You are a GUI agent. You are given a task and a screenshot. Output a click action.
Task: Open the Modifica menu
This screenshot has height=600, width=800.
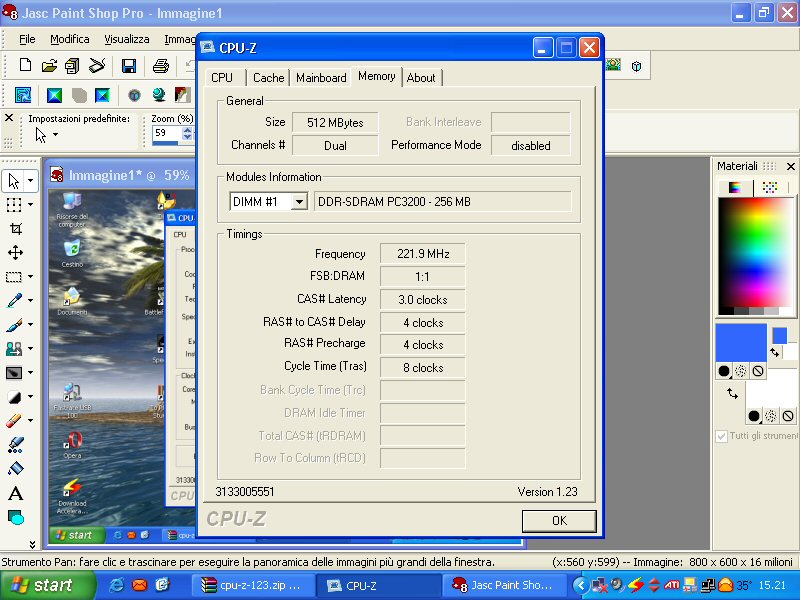[x=70, y=39]
